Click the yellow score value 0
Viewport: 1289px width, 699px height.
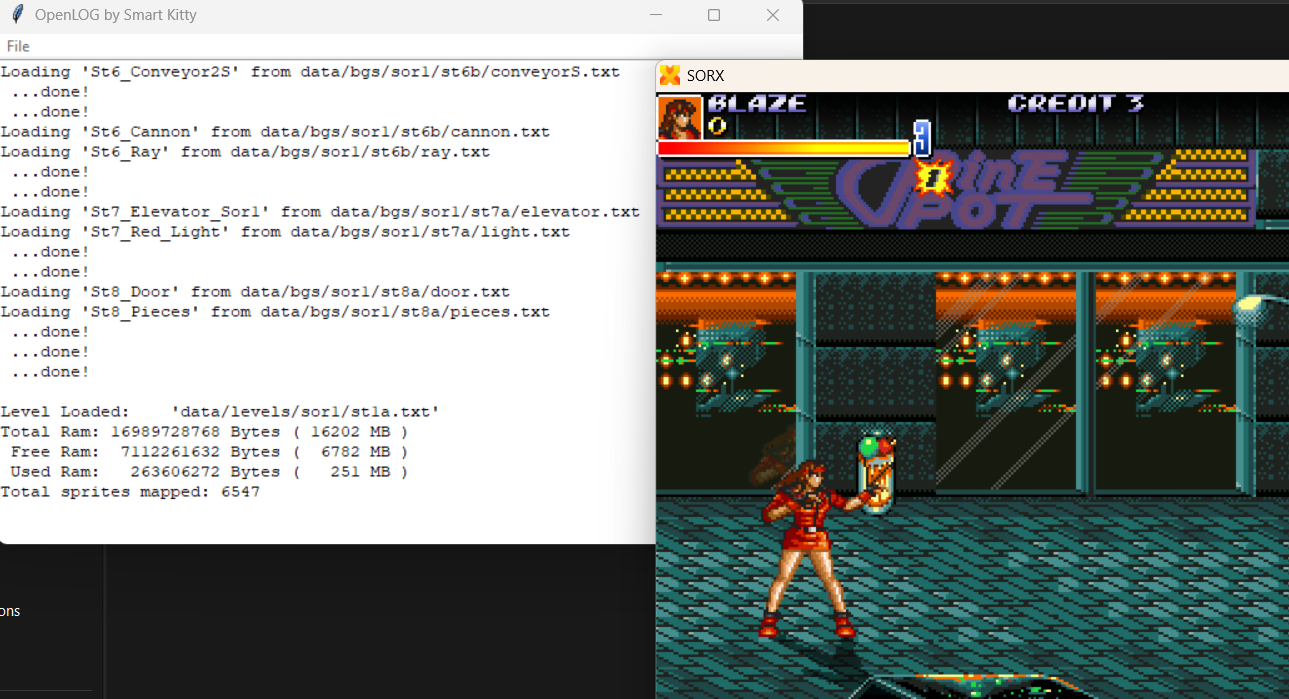716,125
